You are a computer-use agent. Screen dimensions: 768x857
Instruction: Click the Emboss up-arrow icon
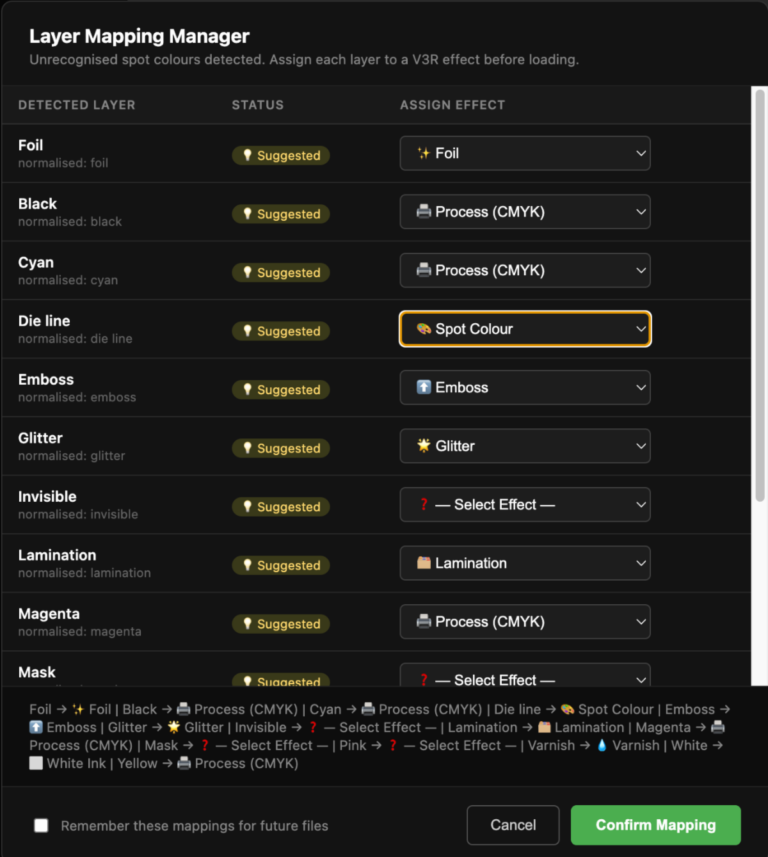[x=424, y=387]
